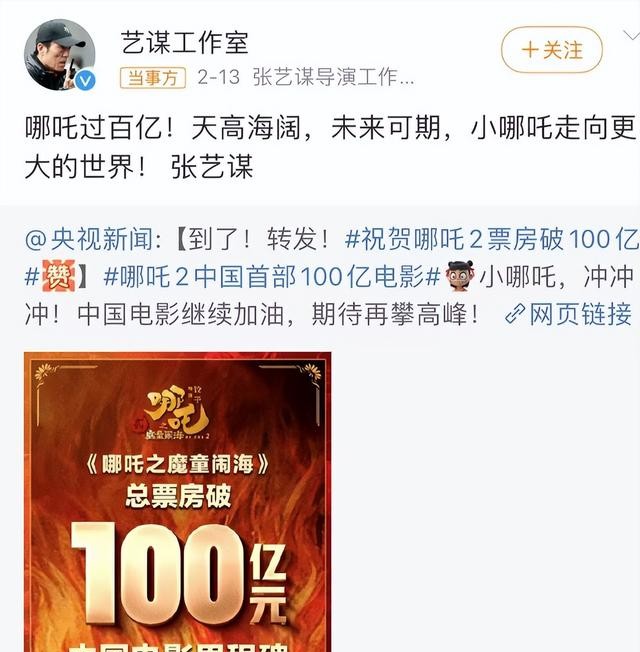Click the post date 2-13
Viewport: 640px width, 652px height.
(x=218, y=77)
